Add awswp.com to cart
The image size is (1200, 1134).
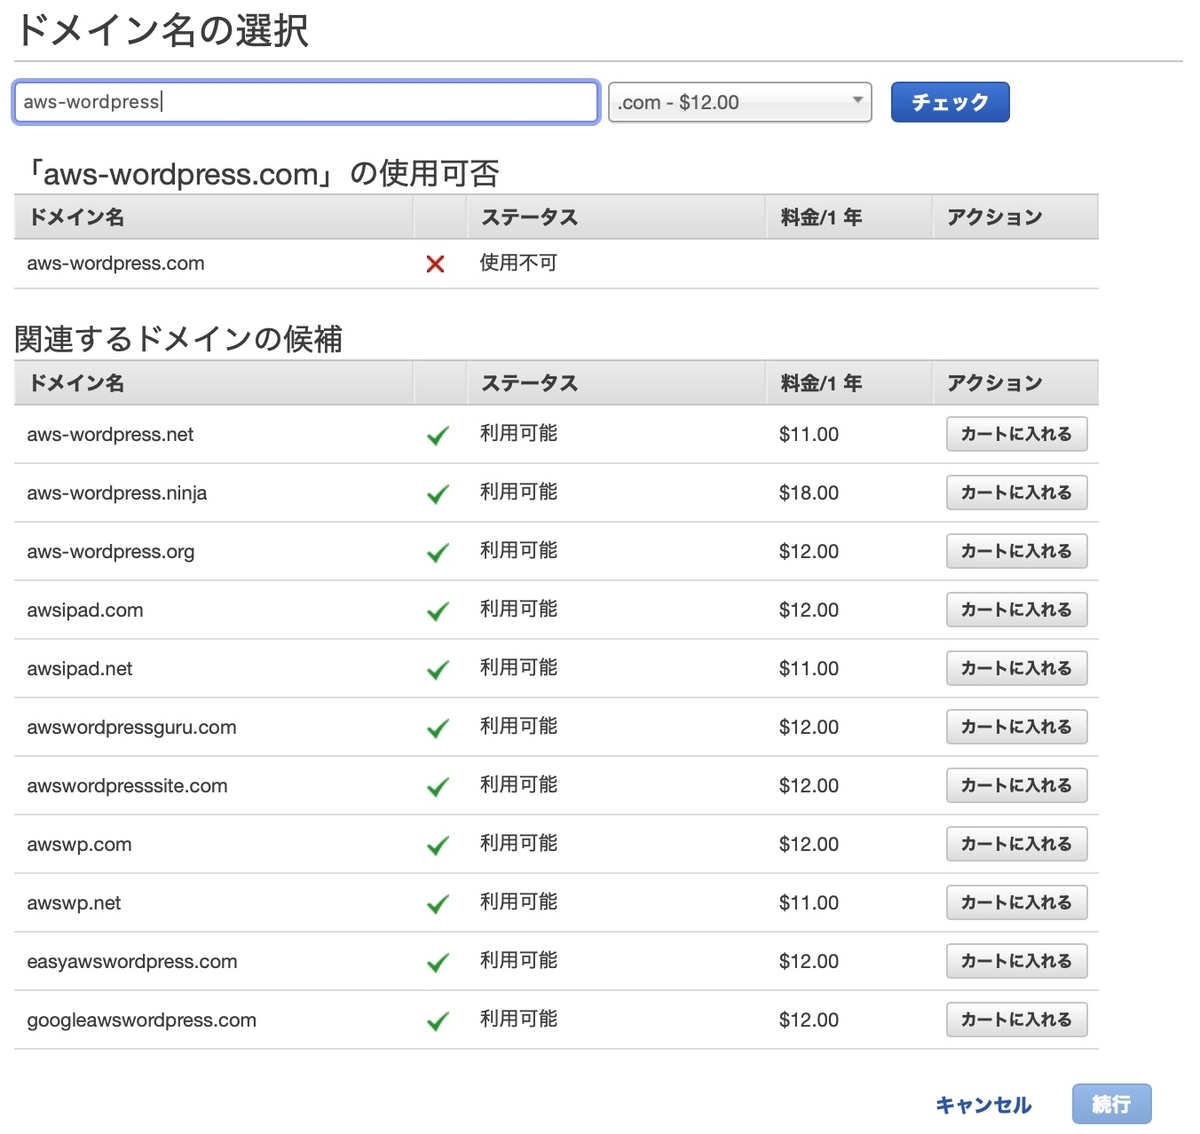pyautogui.click(x=1016, y=844)
